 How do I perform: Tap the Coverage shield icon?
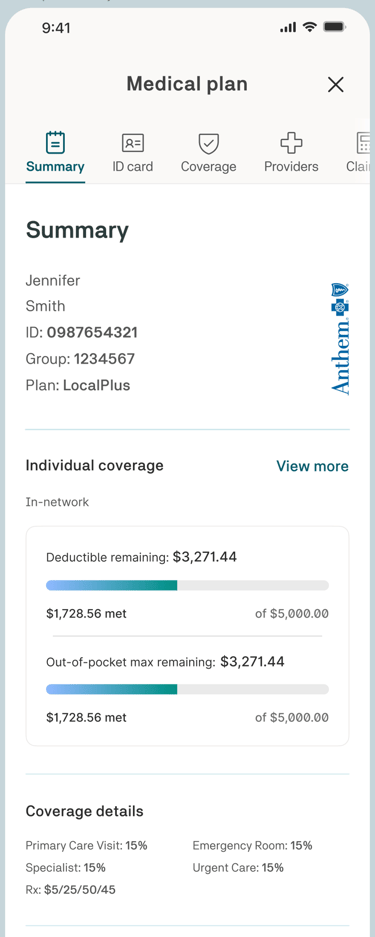pos(208,143)
